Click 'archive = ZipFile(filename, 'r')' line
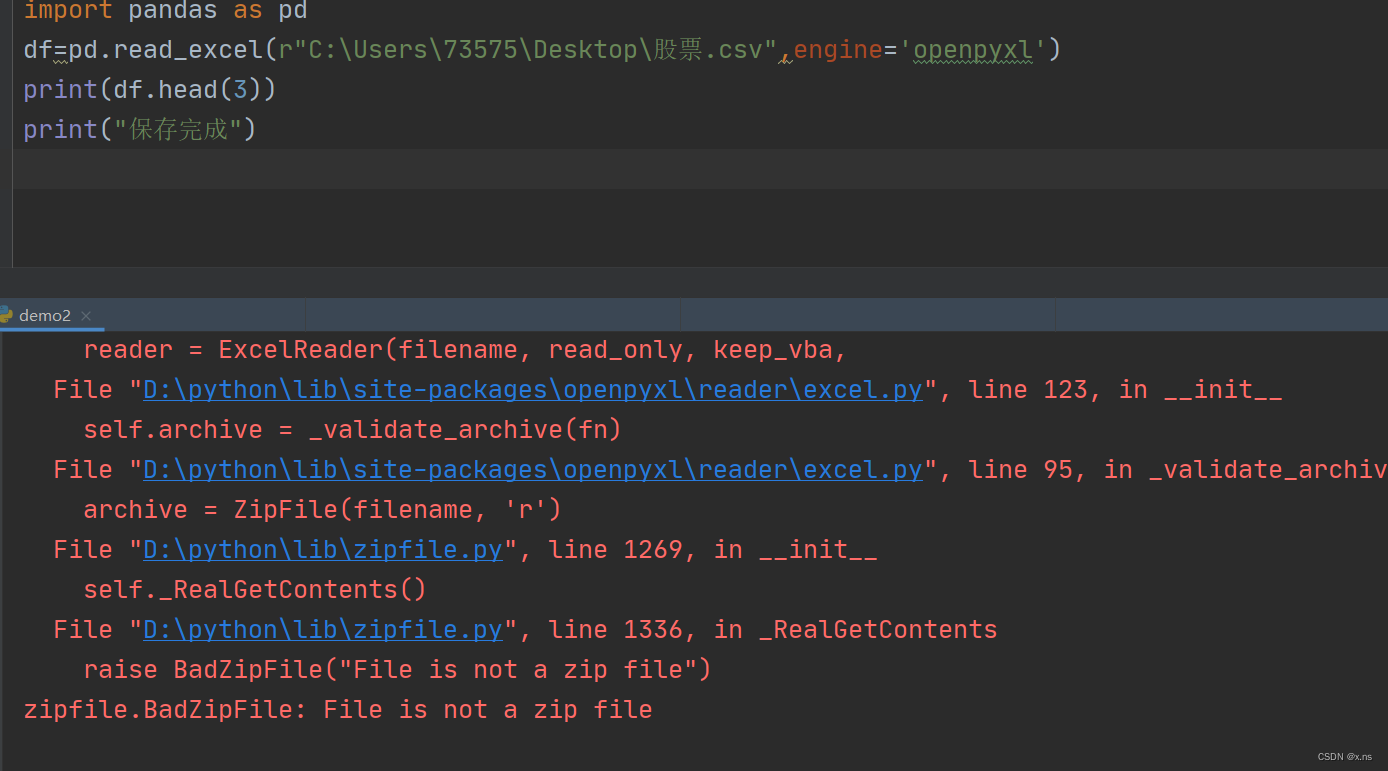Screen dimensions: 1388x771 pos(322,509)
